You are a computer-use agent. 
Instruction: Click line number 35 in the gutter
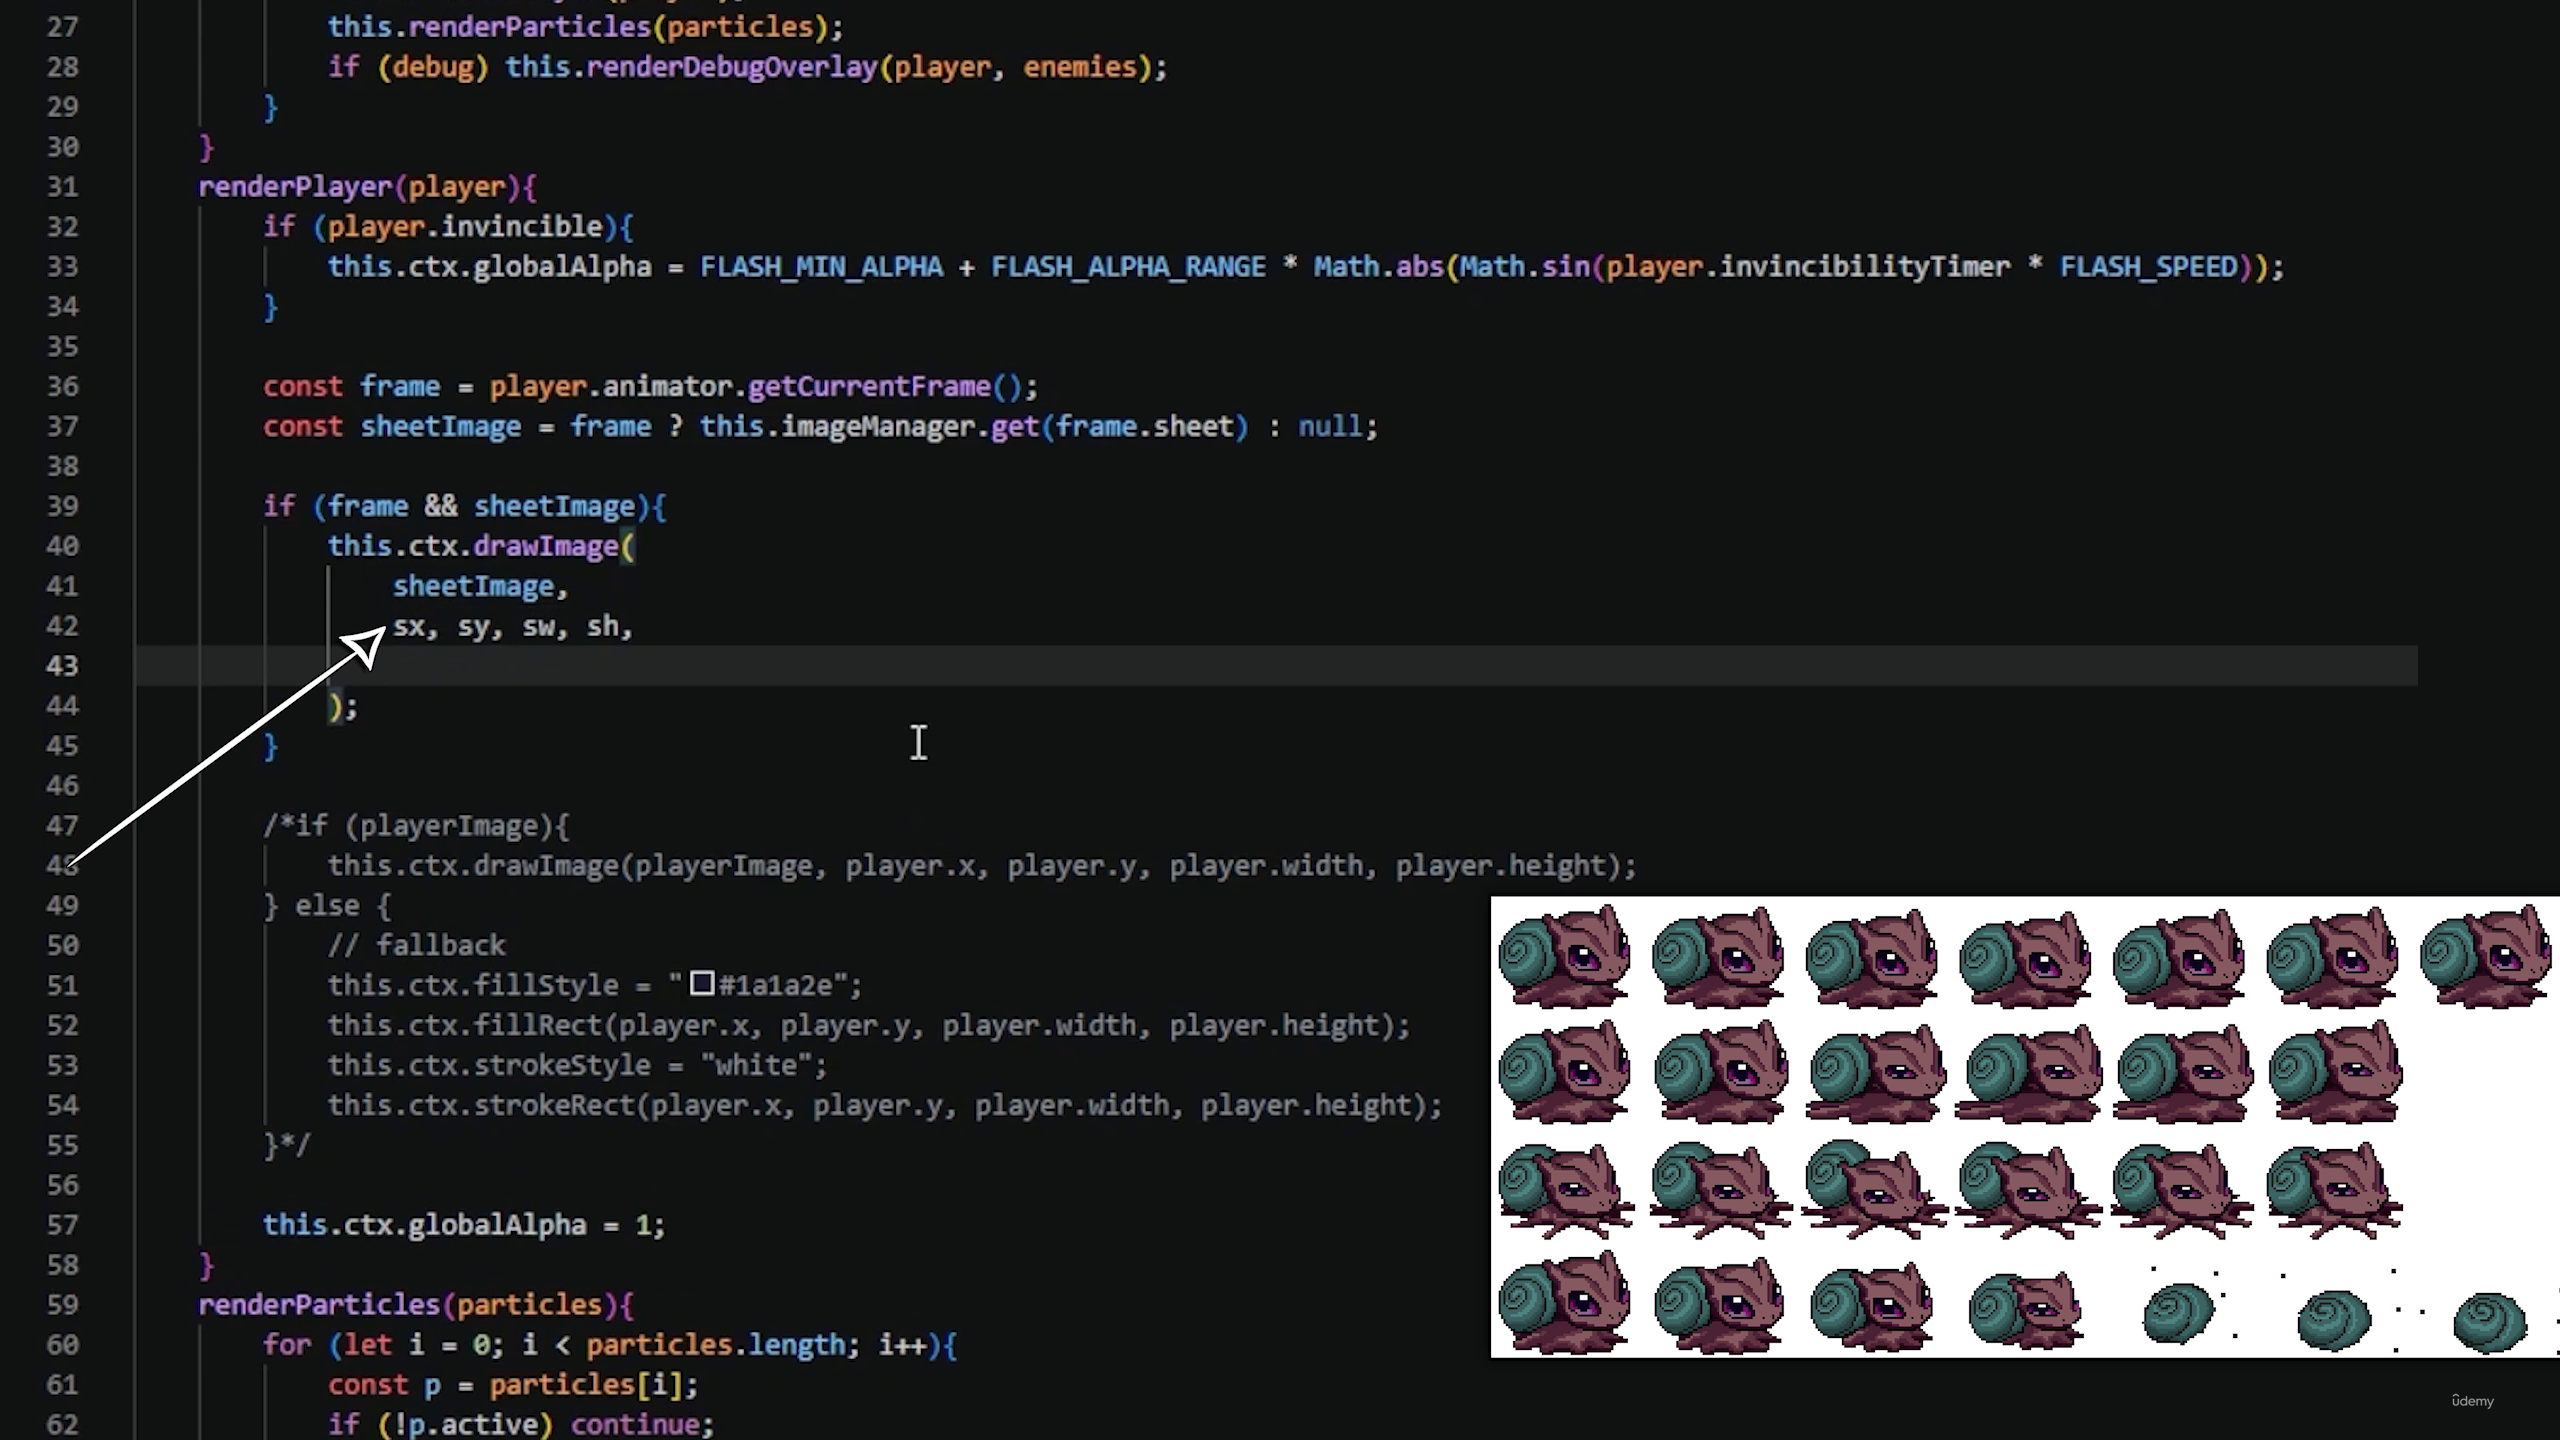[62, 347]
